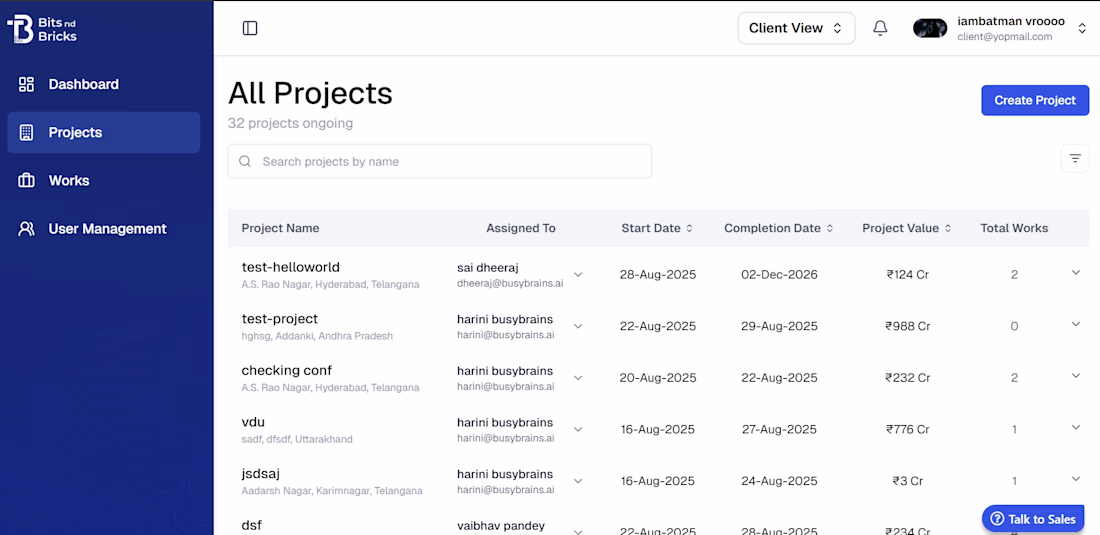Sort by Project Value arrows
1100x535 pixels.
(948, 228)
